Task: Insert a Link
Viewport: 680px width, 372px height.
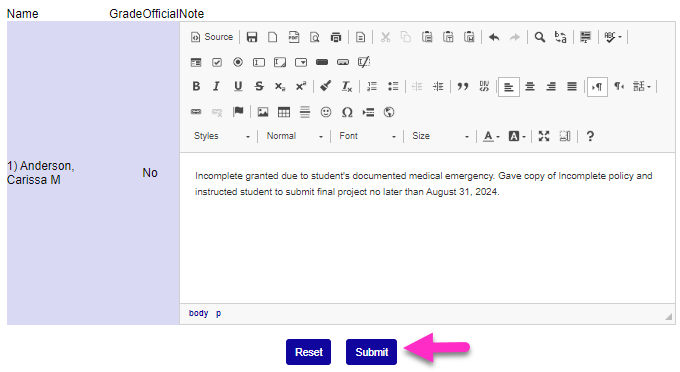Action: [196, 112]
